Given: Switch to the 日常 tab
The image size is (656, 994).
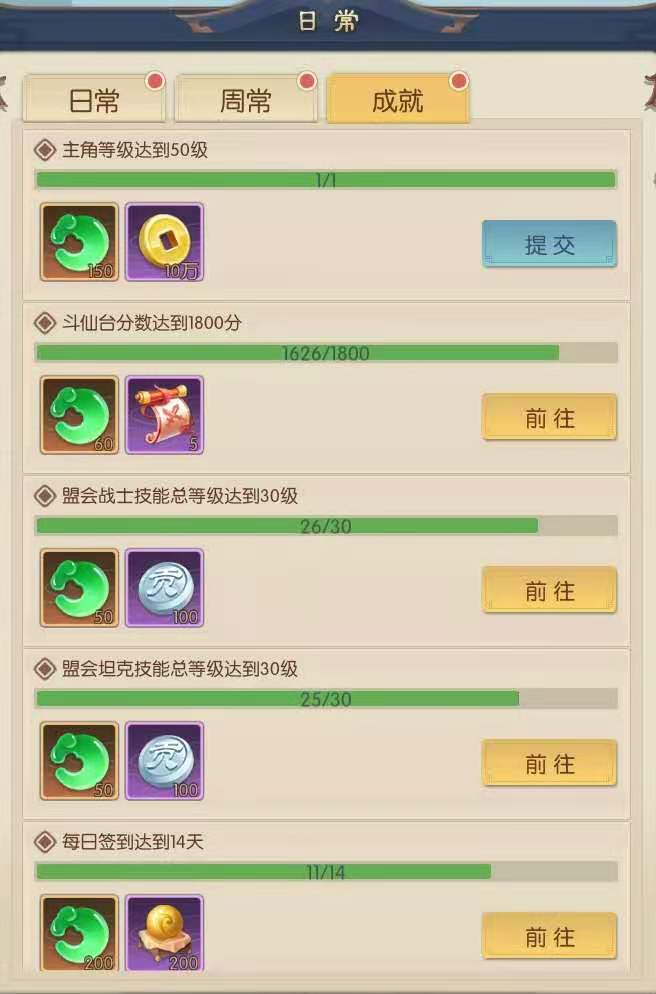Looking at the screenshot, I should point(94,99).
